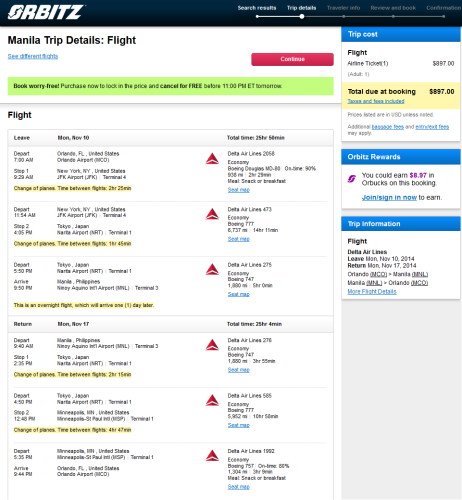This screenshot has width=462, height=500.
Task: Open the baggage fees link
Action: click(x=387, y=127)
